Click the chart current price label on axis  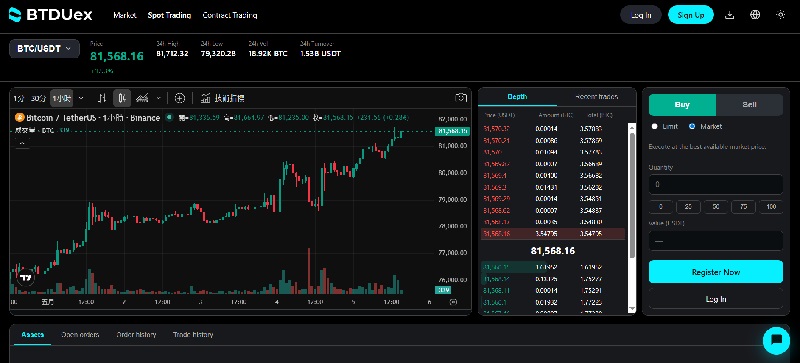click(452, 131)
